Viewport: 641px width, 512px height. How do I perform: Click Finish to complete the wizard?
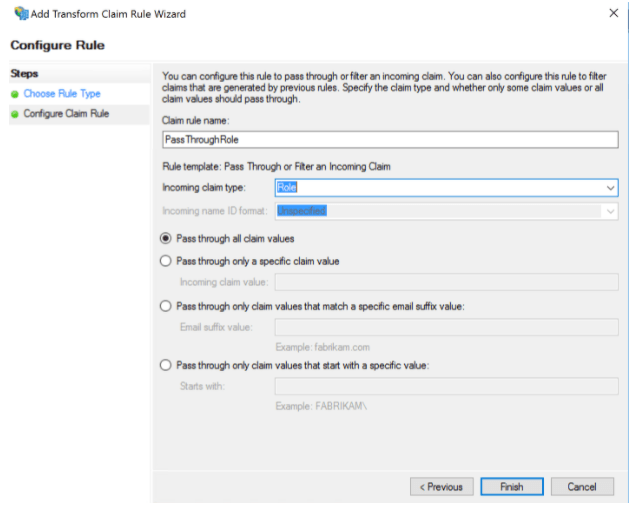pyautogui.click(x=510, y=487)
